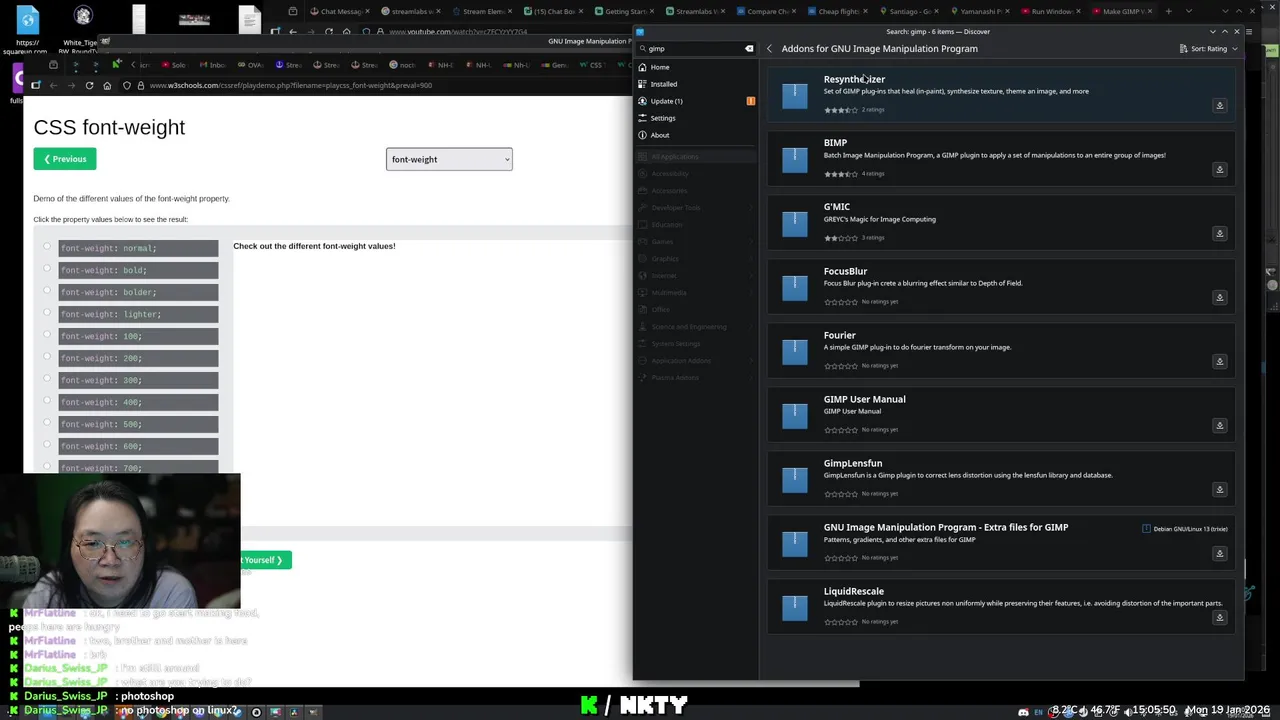This screenshot has width=1280, height=720.
Task: Open the Fourier package icon
Action: [x=795, y=351]
